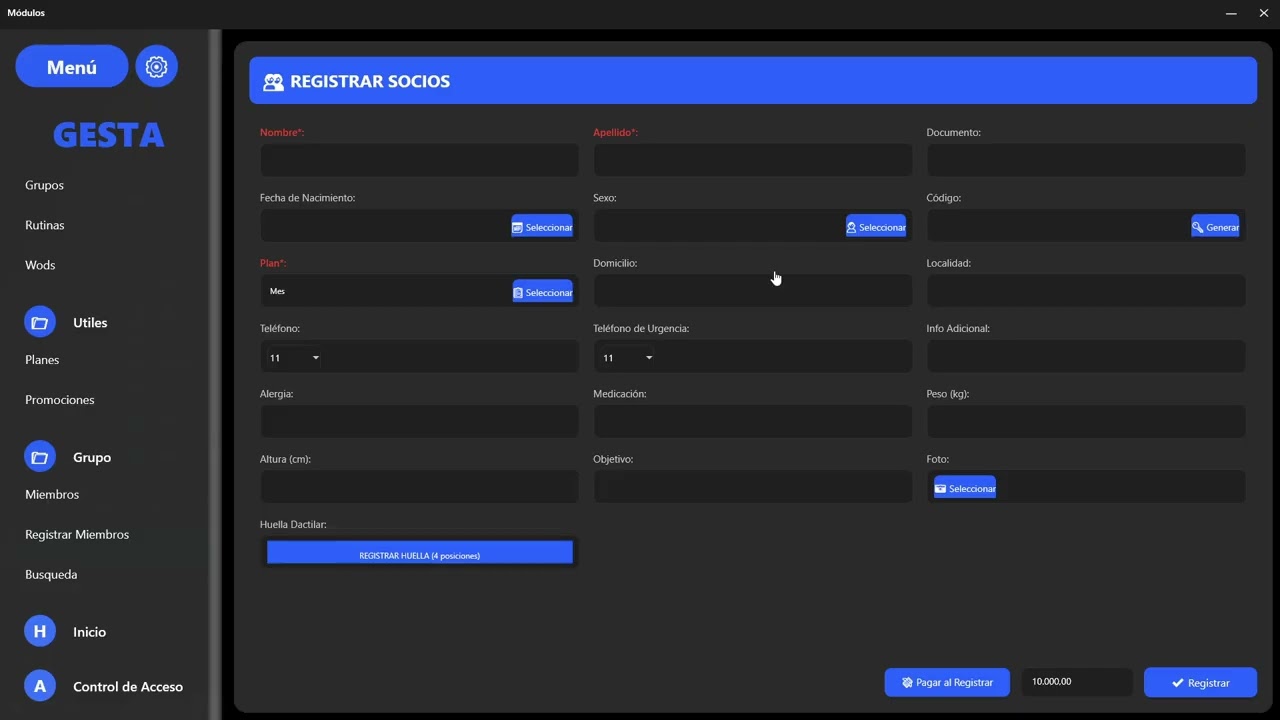Click the Altura (cm) input field

(x=419, y=487)
